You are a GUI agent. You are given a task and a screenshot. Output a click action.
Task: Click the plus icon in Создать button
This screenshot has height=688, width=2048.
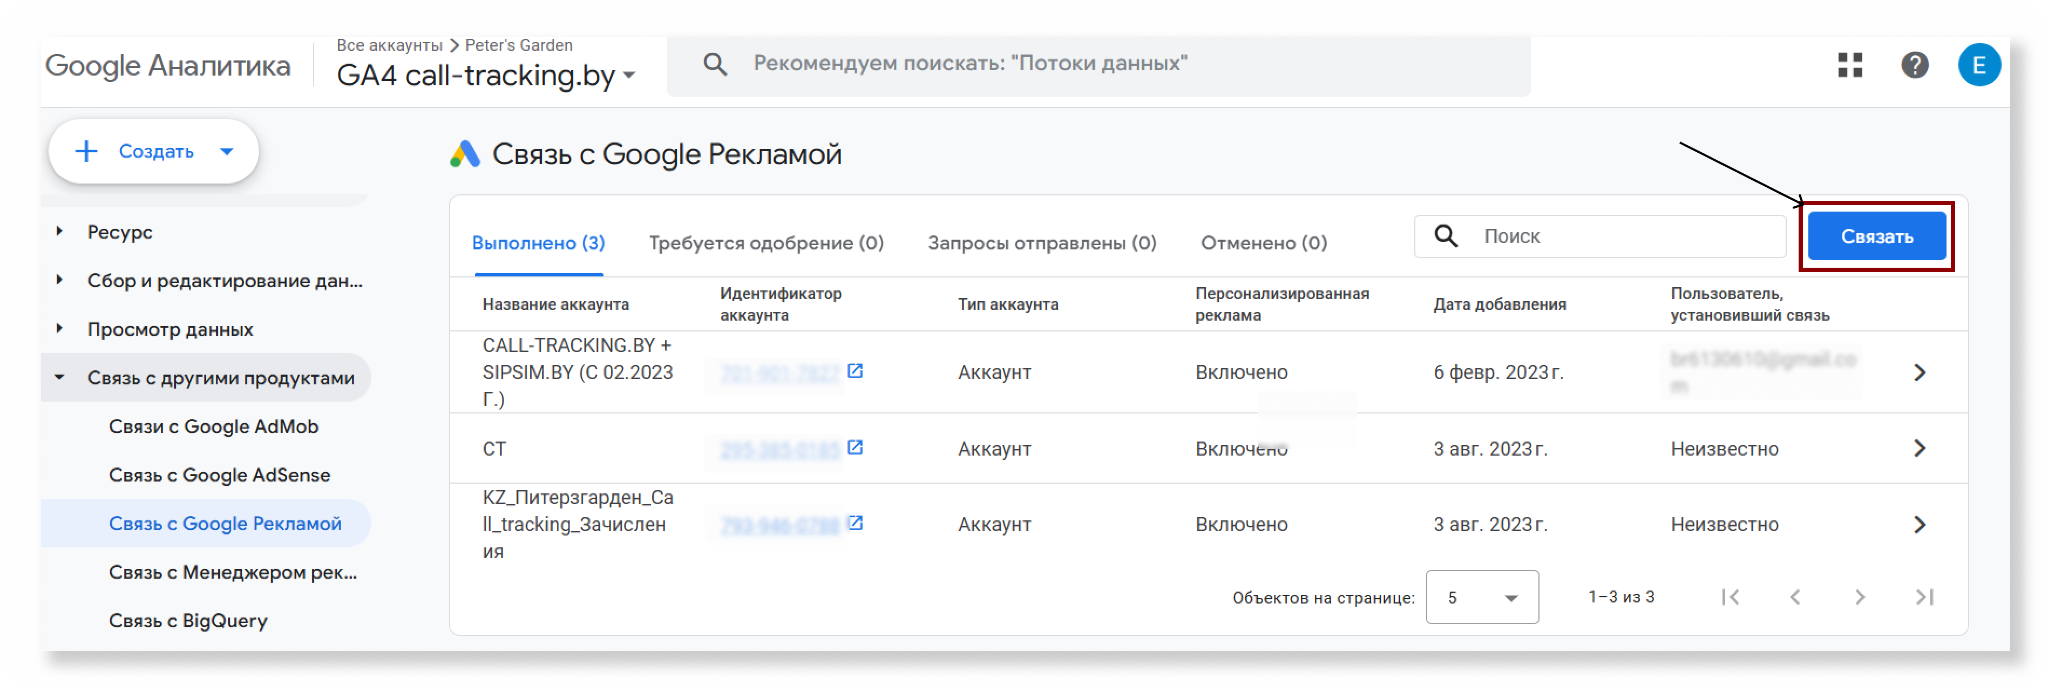pyautogui.click(x=87, y=151)
